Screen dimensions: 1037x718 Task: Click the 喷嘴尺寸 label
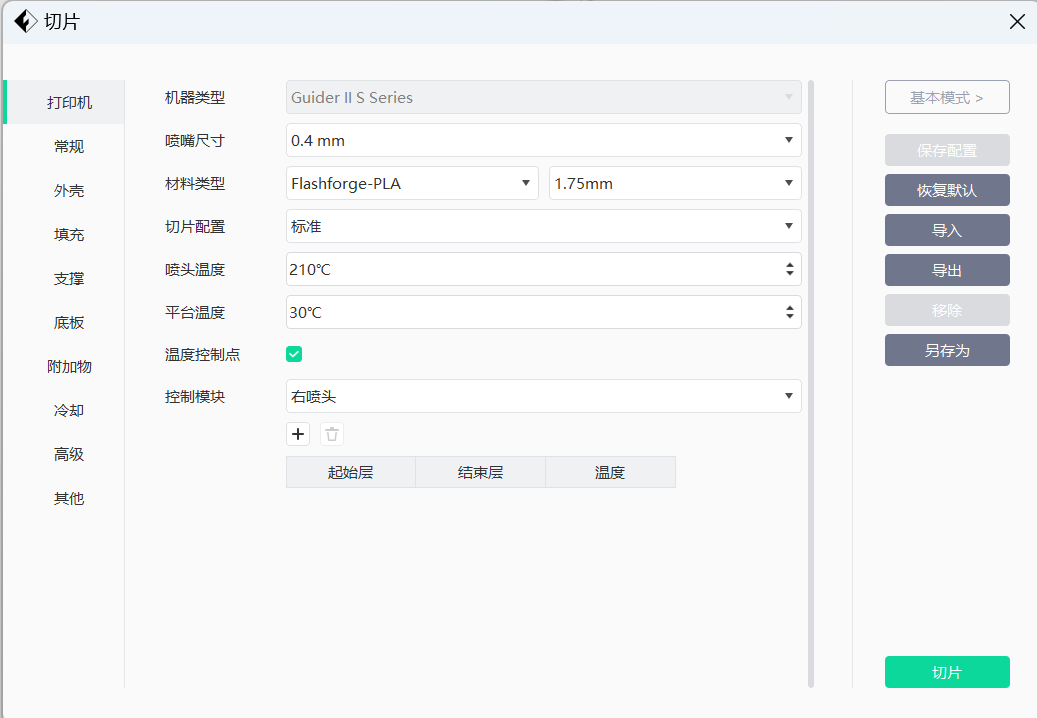[195, 141]
